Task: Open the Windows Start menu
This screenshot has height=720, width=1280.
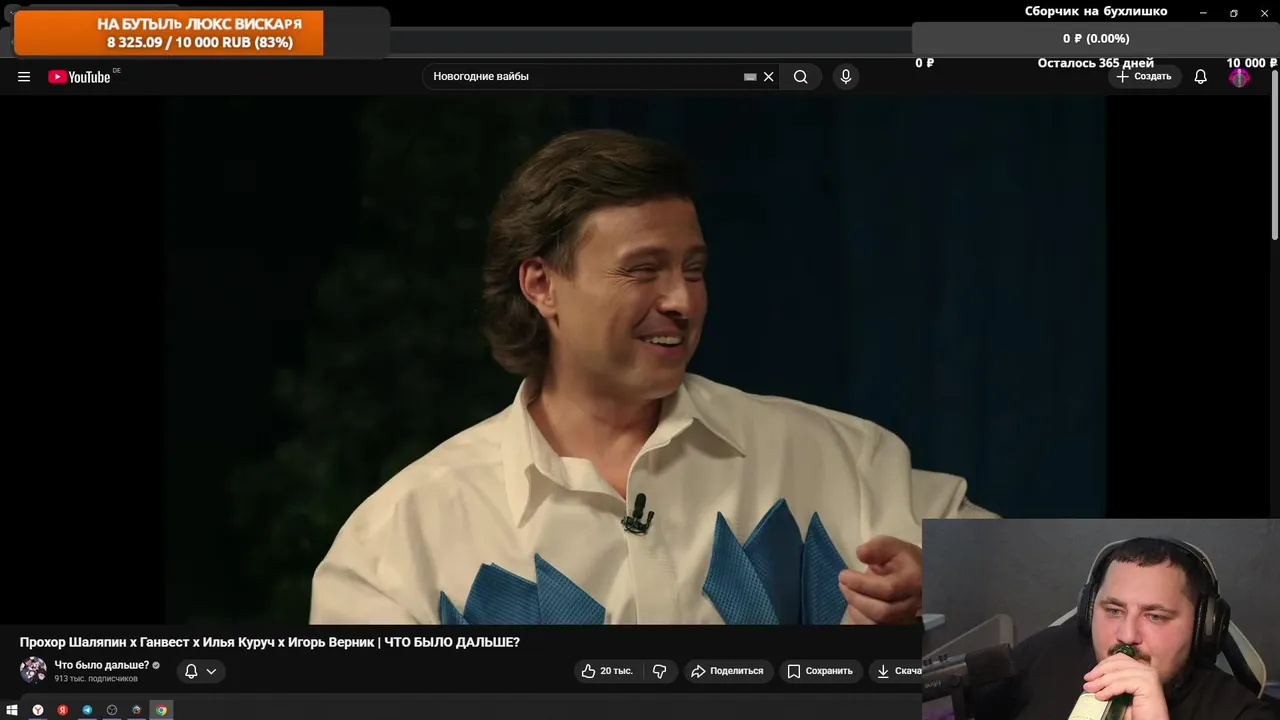Action: click(12, 710)
